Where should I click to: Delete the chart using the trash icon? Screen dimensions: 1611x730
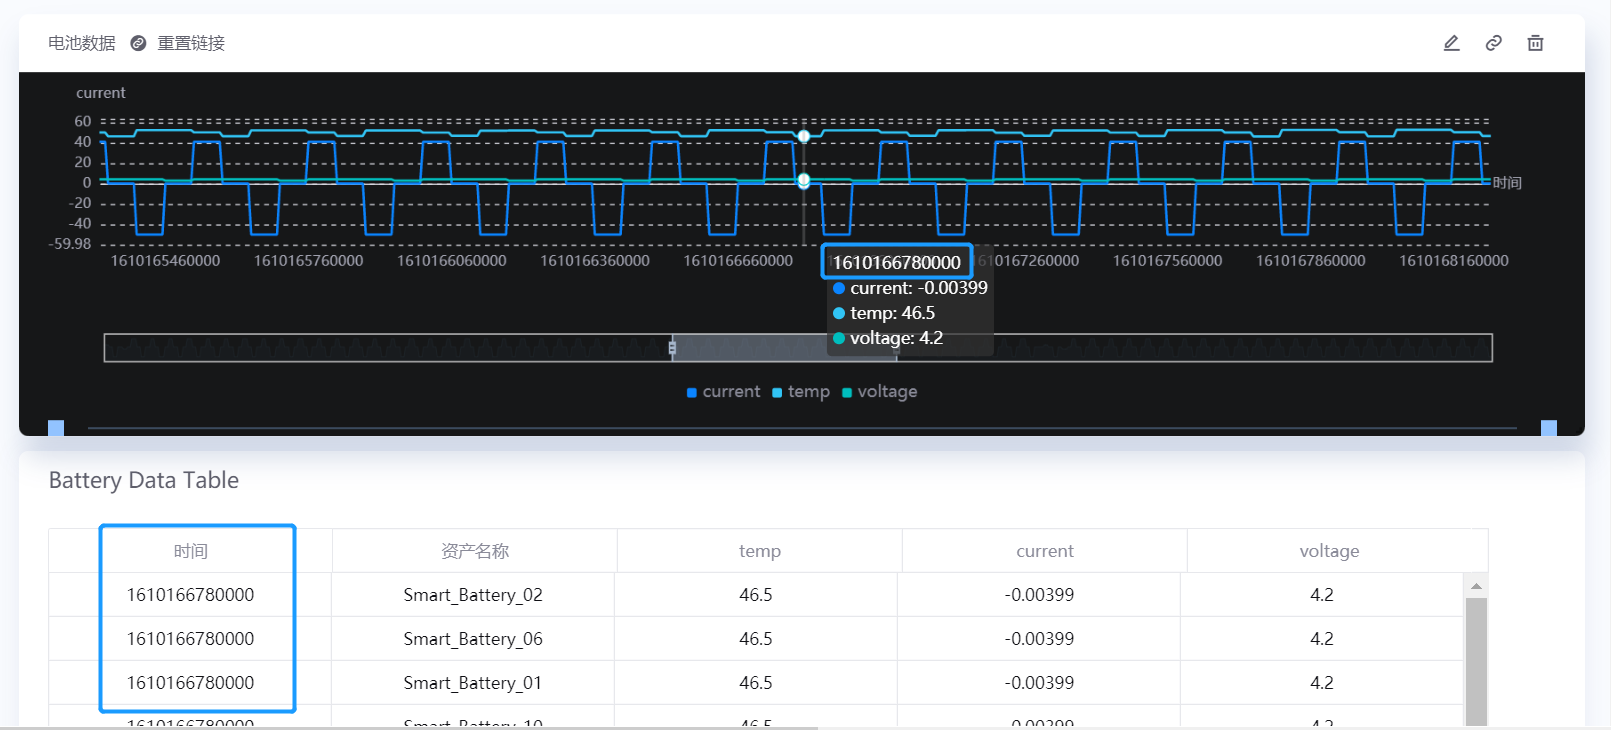(1535, 43)
